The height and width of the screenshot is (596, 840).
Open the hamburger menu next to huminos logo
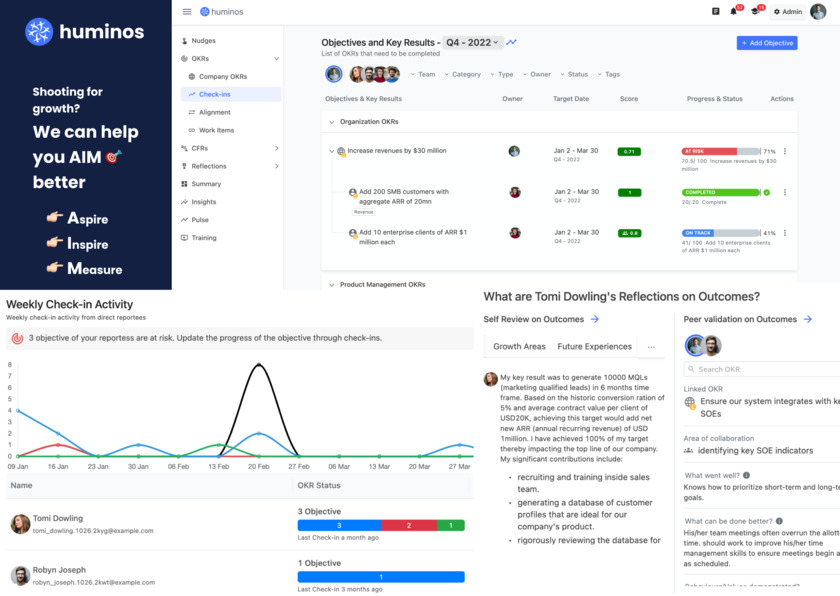click(x=187, y=12)
